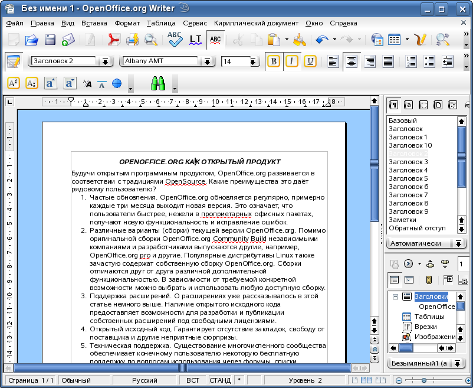Open the Insert Table icon
This screenshot has width=473, height=388.
coord(395,40)
